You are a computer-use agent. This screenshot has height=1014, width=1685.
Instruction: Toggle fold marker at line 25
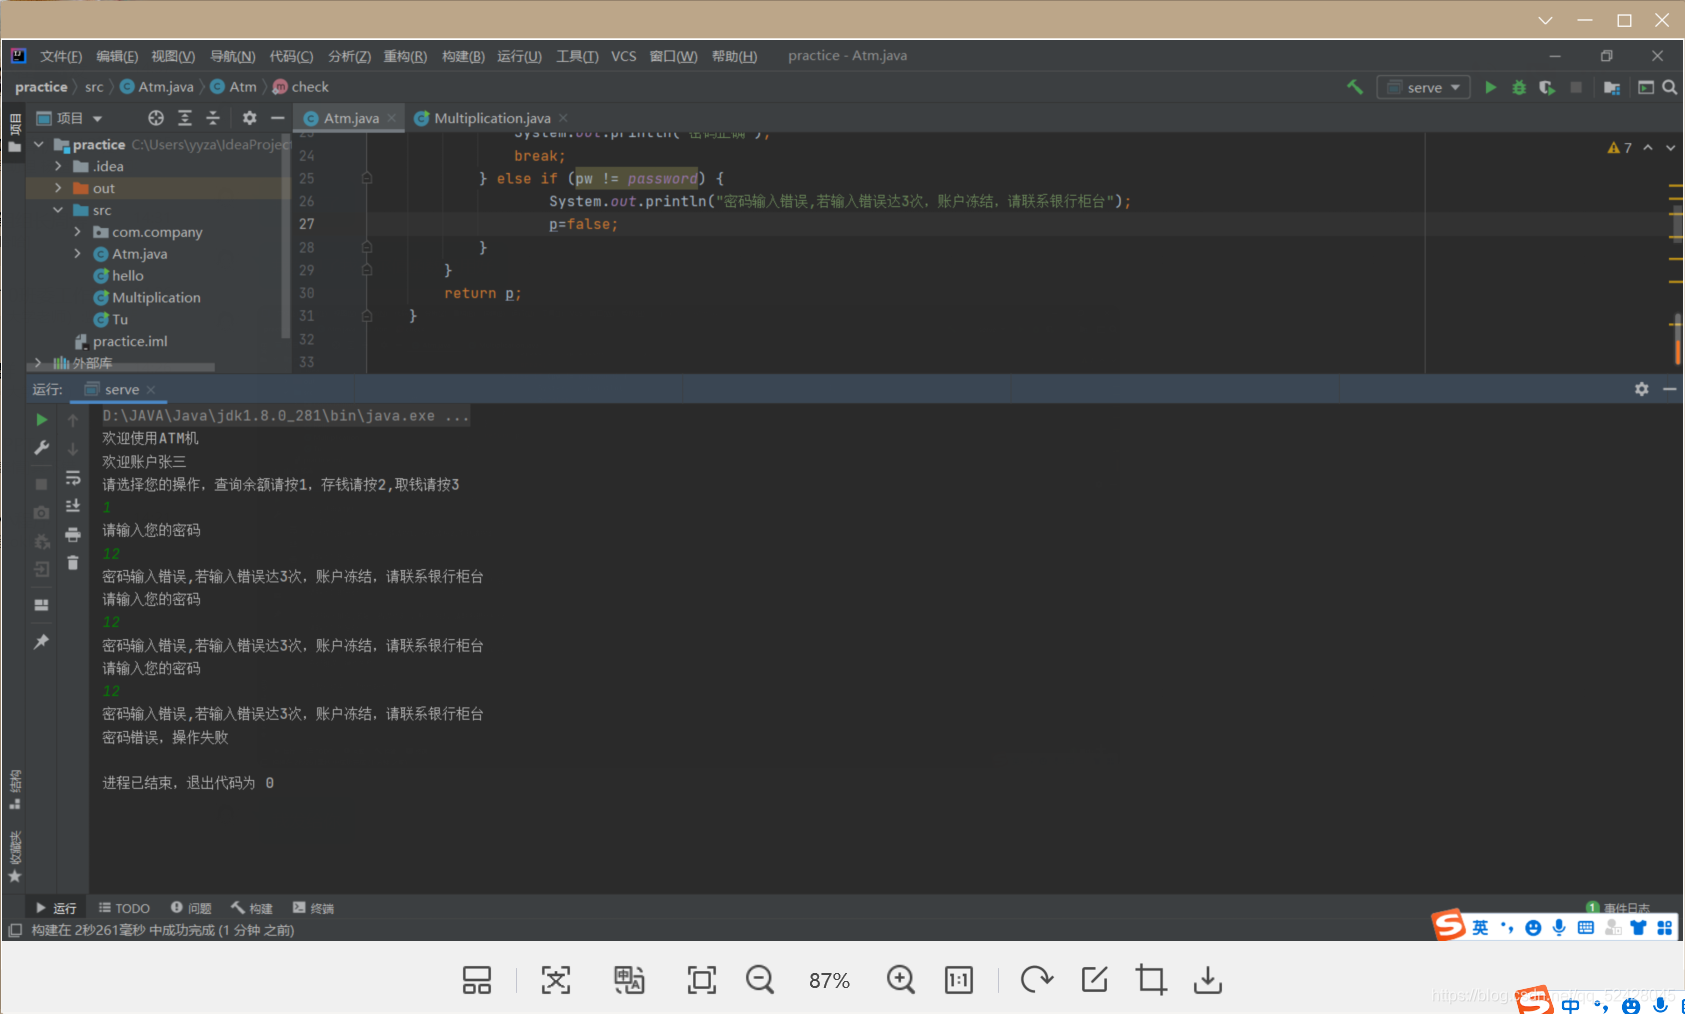point(367,178)
